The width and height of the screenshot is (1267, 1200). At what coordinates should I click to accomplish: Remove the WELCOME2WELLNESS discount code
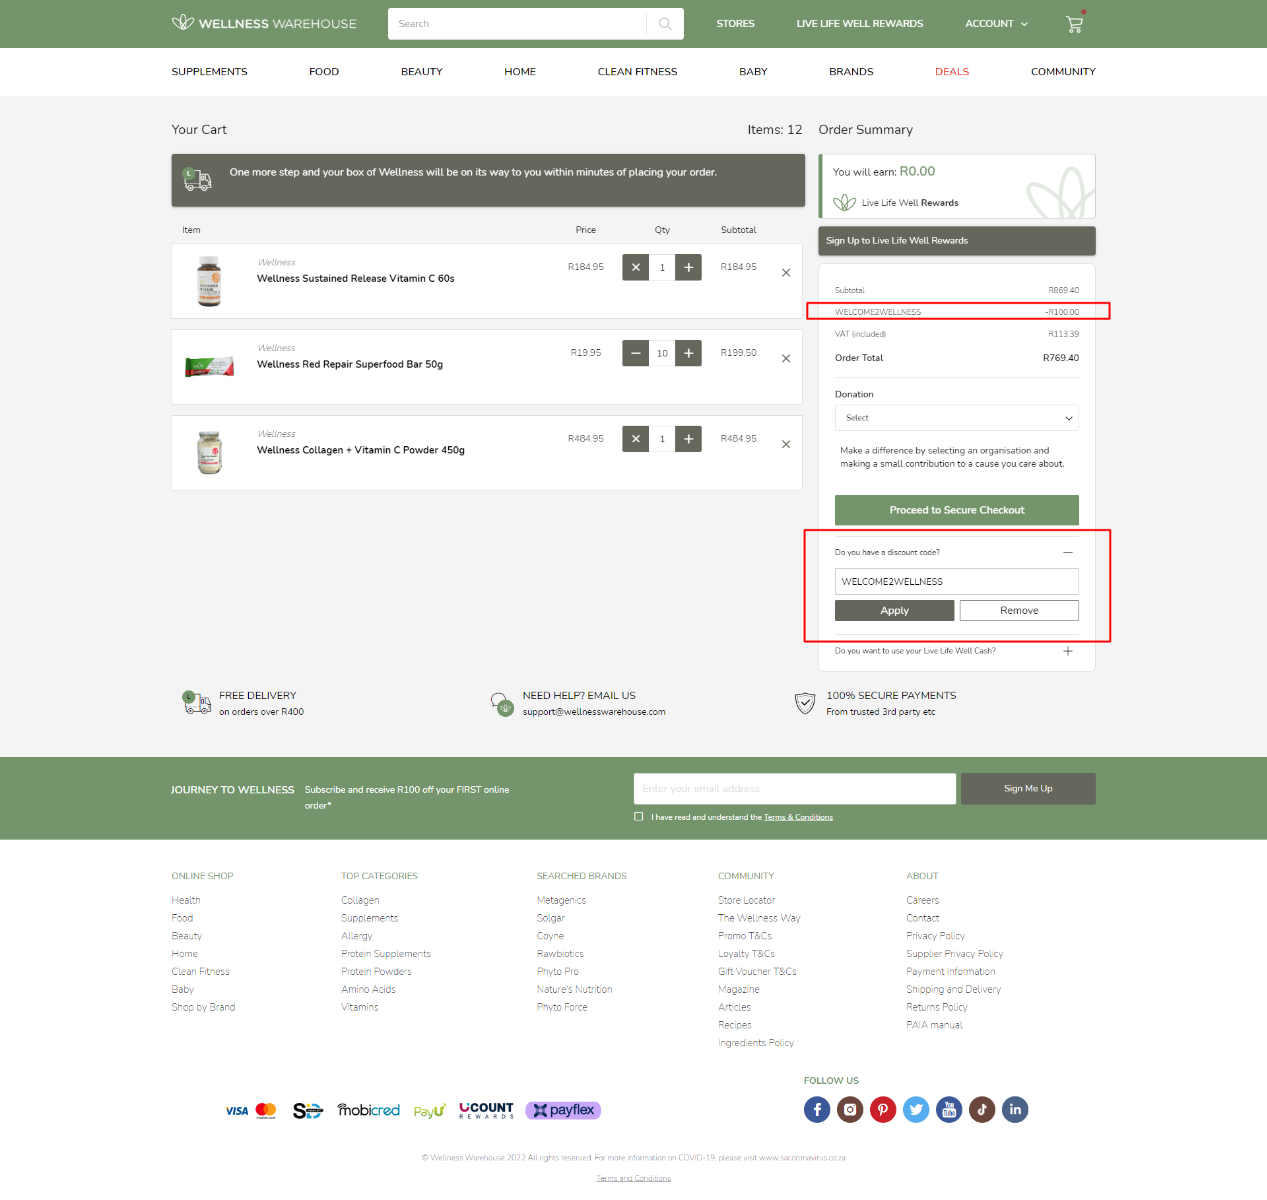[1019, 611]
